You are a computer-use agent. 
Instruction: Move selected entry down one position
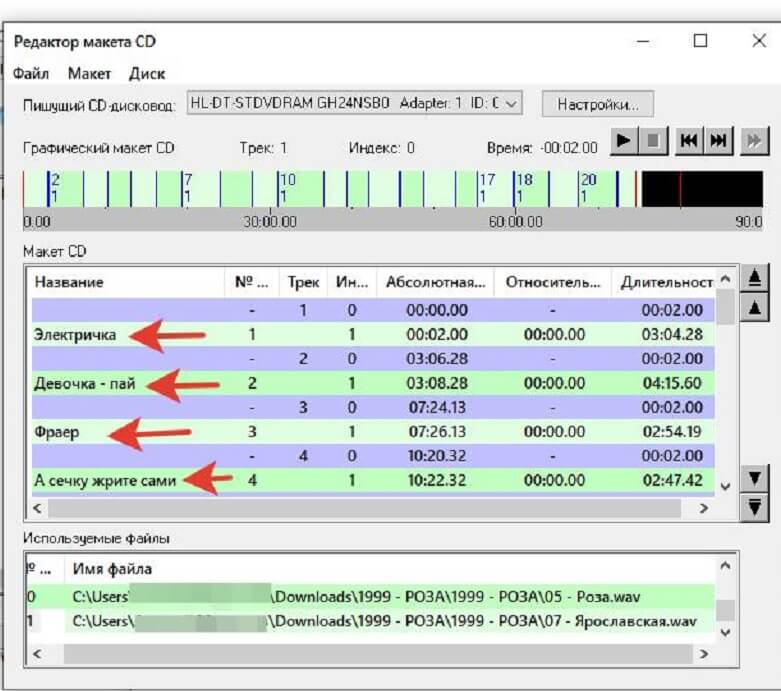coord(755,479)
